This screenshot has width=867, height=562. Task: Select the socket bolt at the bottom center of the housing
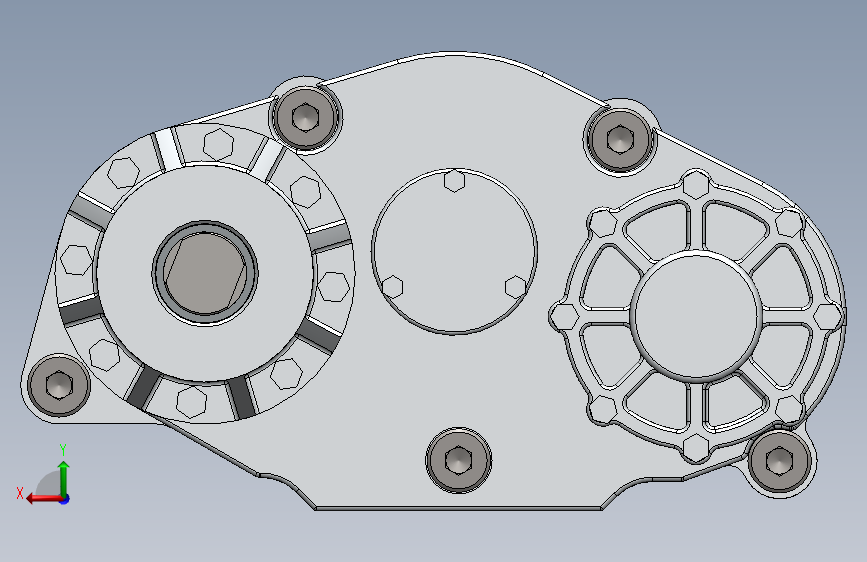click(x=458, y=460)
